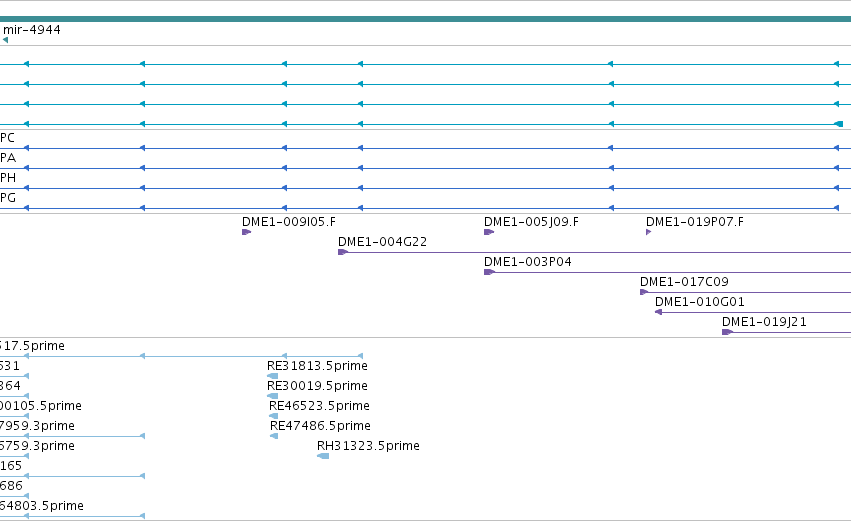The width and height of the screenshot is (851, 521).
Task: Select the 00105.5prime EST label
Action: tap(41, 406)
